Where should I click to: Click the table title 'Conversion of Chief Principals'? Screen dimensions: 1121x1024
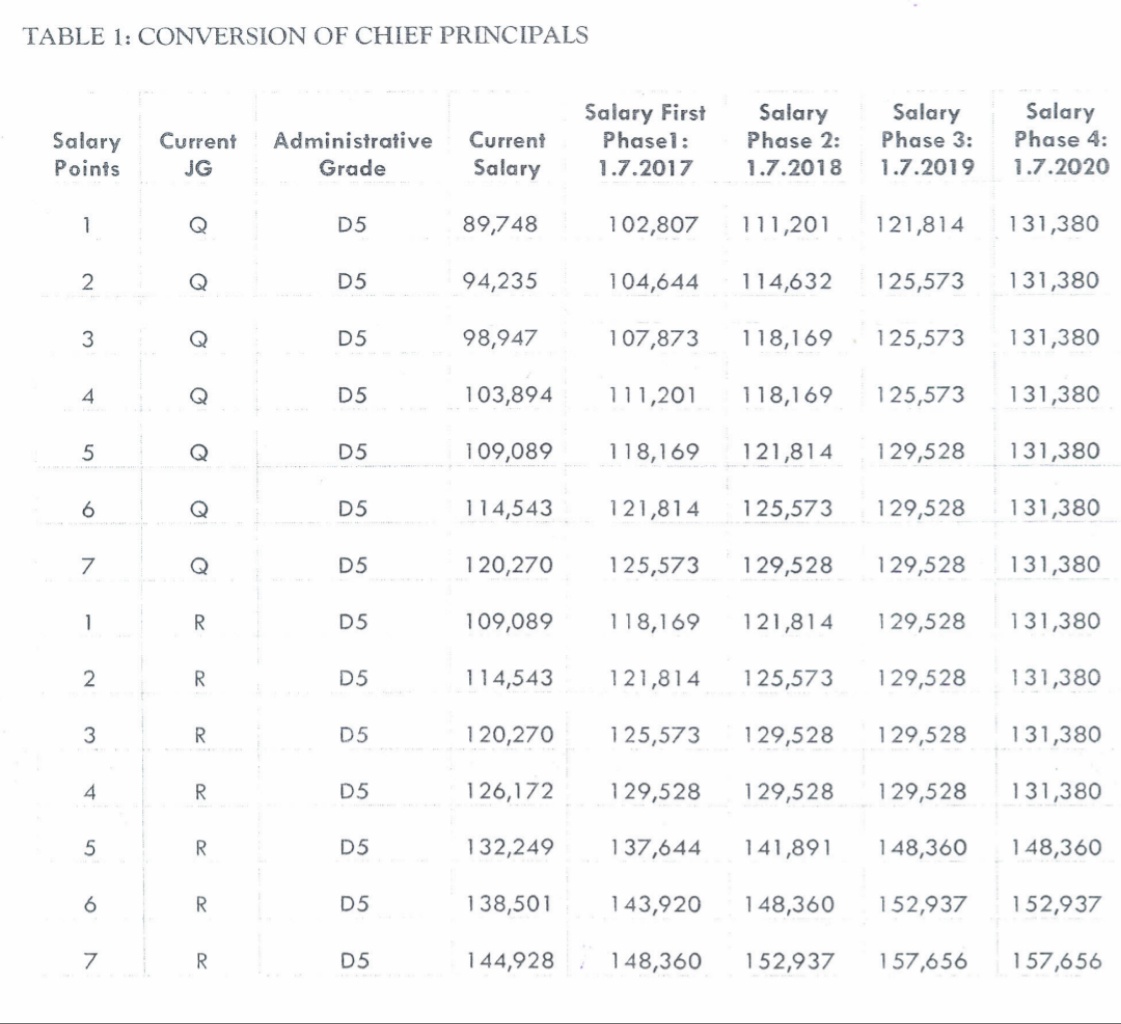305,34
